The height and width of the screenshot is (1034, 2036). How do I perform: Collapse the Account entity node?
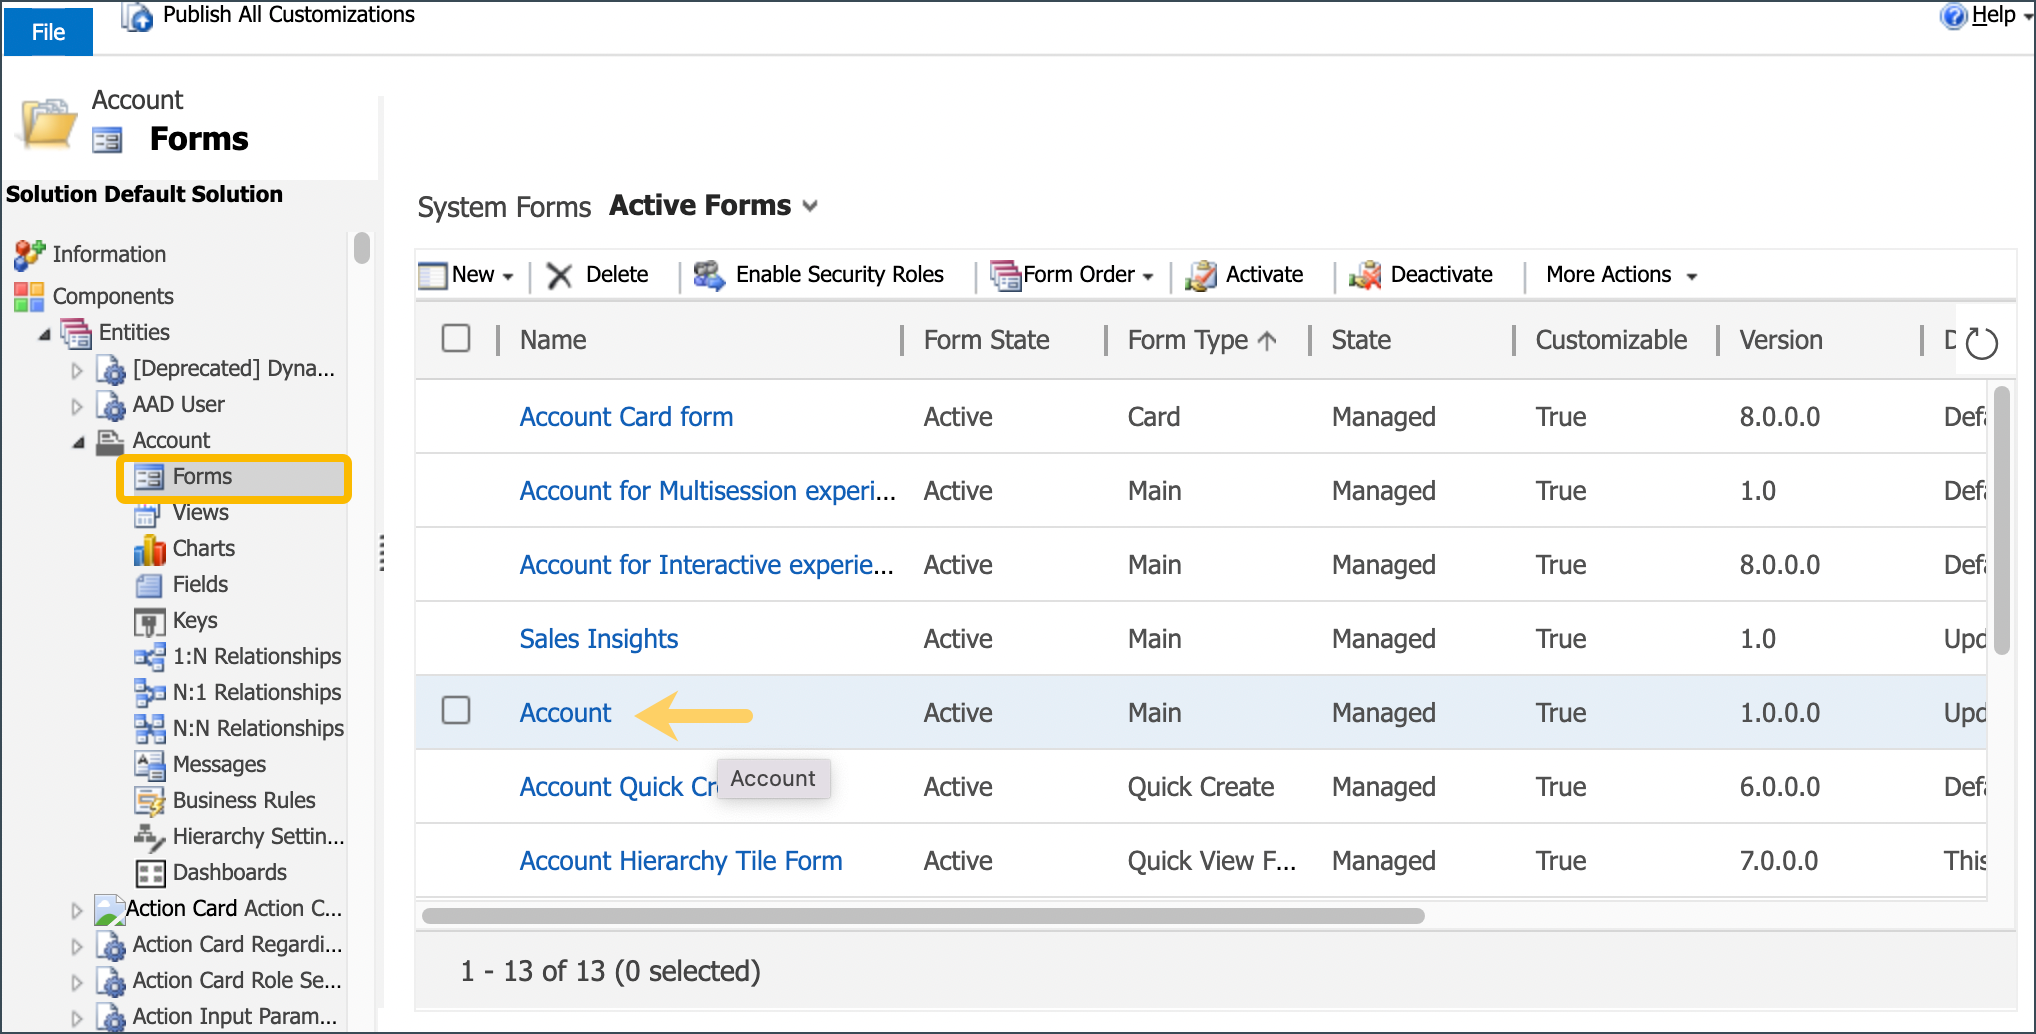tap(78, 443)
